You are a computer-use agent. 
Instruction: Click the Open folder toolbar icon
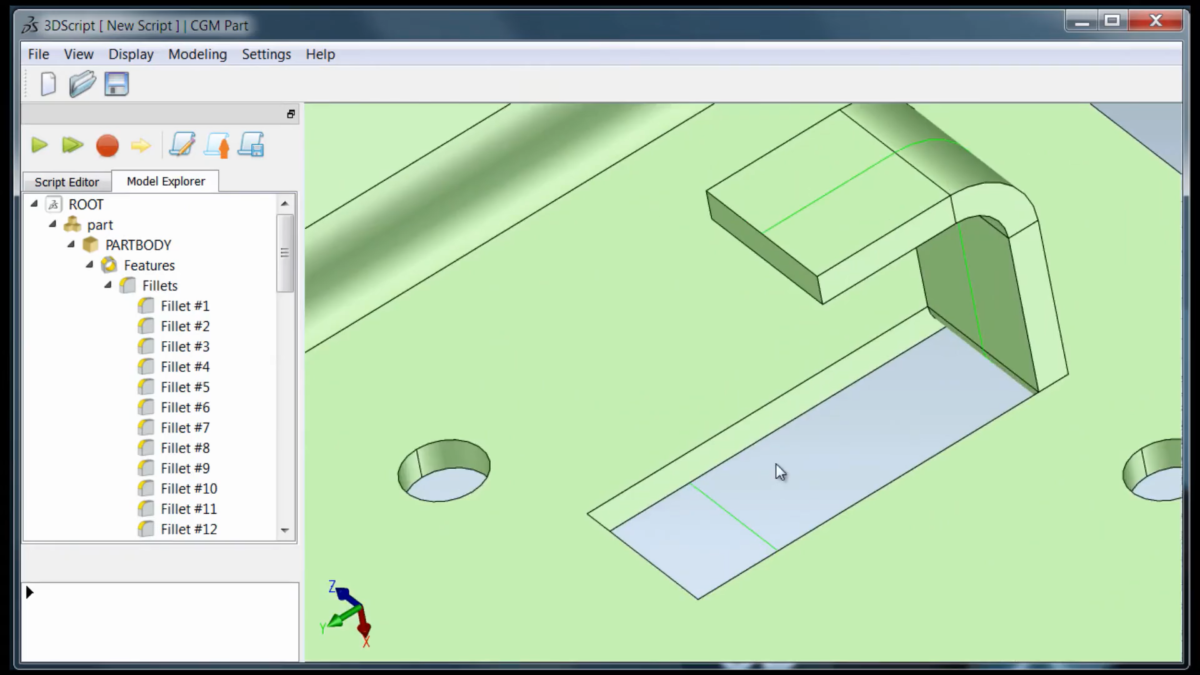pos(82,84)
